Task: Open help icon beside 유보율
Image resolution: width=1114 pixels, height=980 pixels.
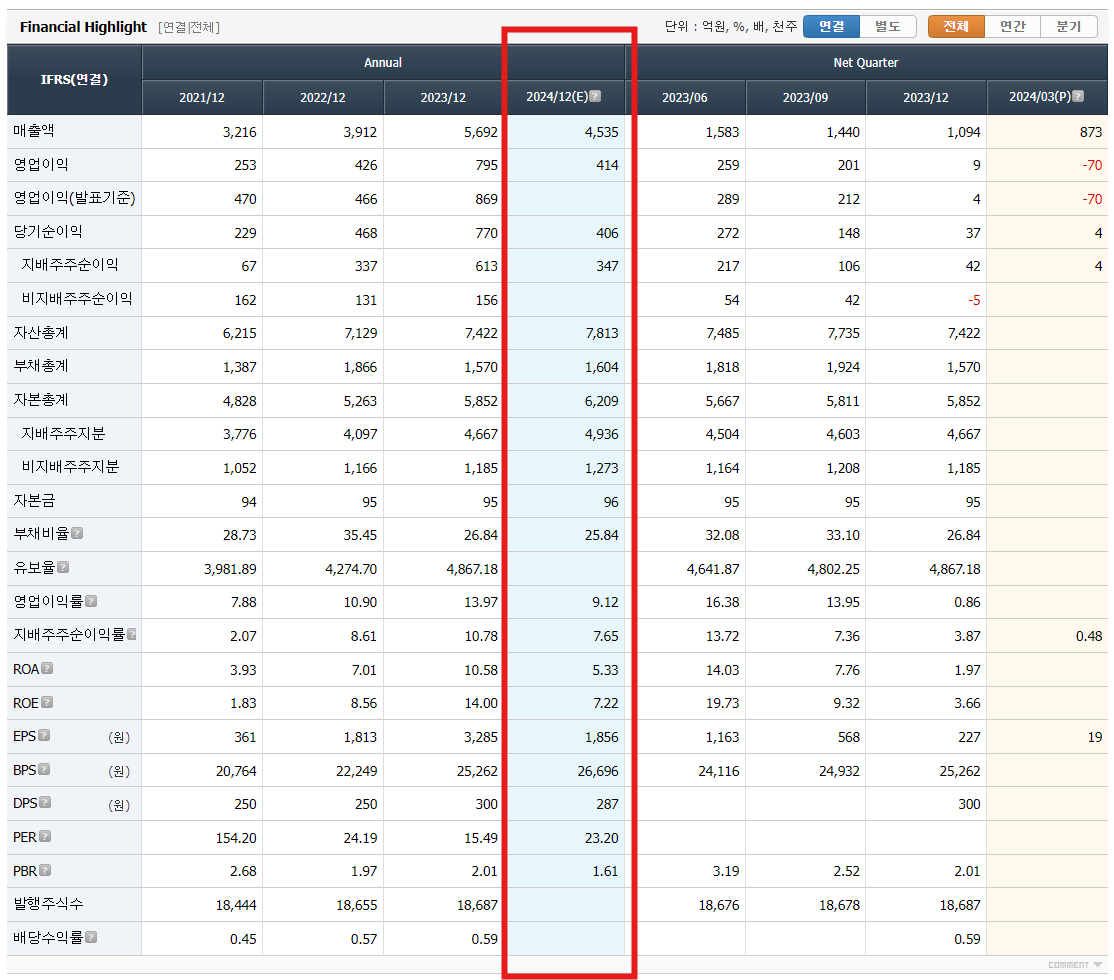Action: pos(63,567)
